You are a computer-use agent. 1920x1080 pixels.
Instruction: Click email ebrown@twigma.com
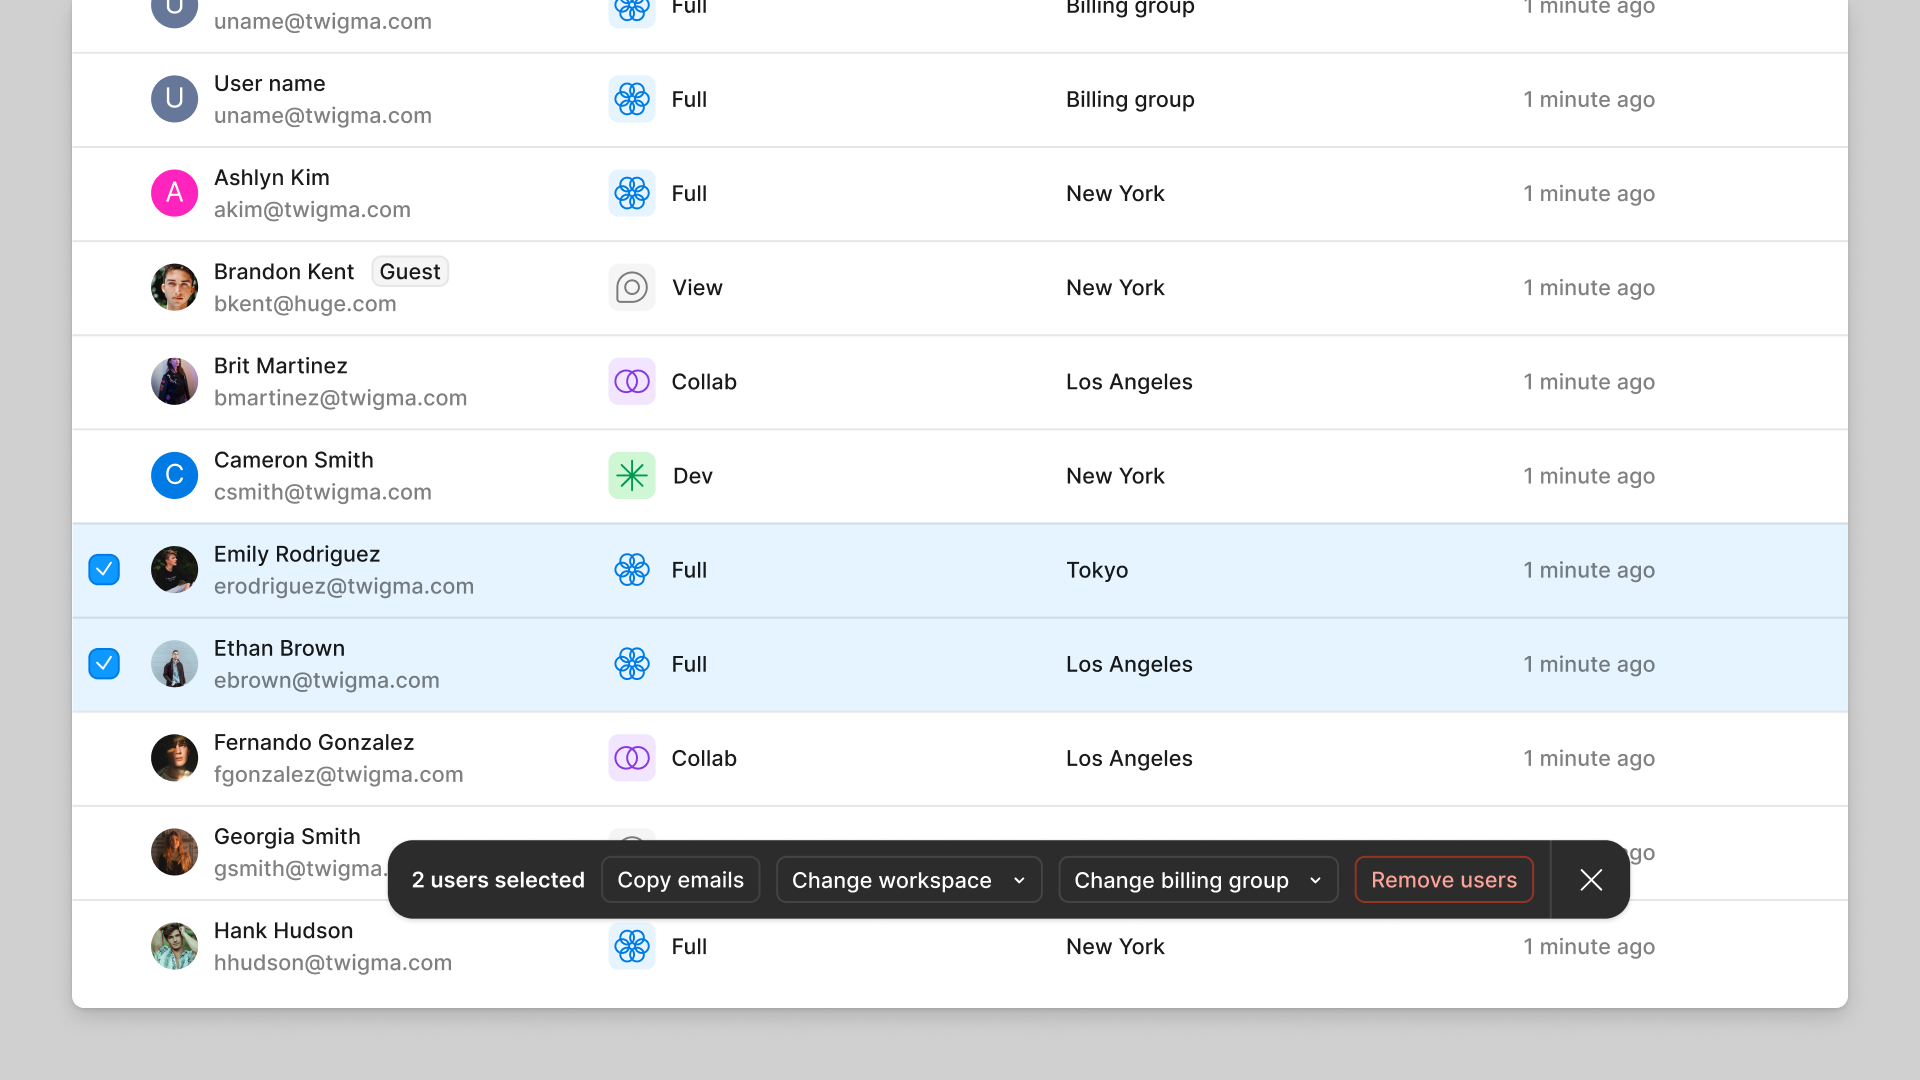tap(326, 680)
